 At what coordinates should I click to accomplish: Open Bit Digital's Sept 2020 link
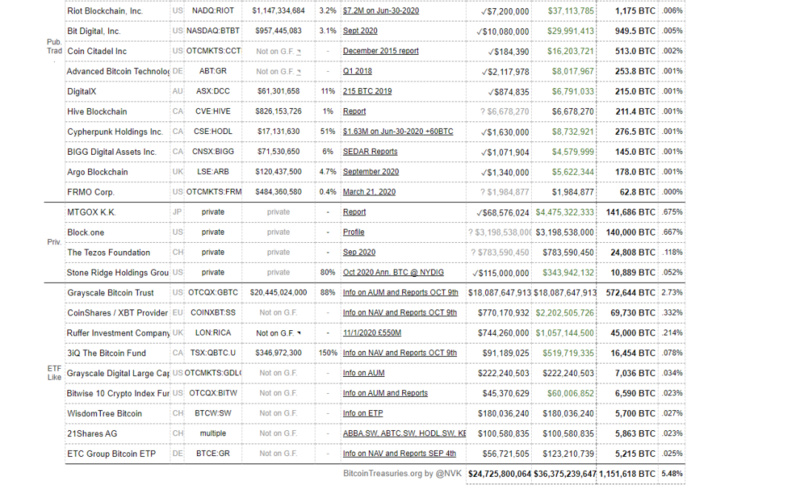(x=360, y=31)
